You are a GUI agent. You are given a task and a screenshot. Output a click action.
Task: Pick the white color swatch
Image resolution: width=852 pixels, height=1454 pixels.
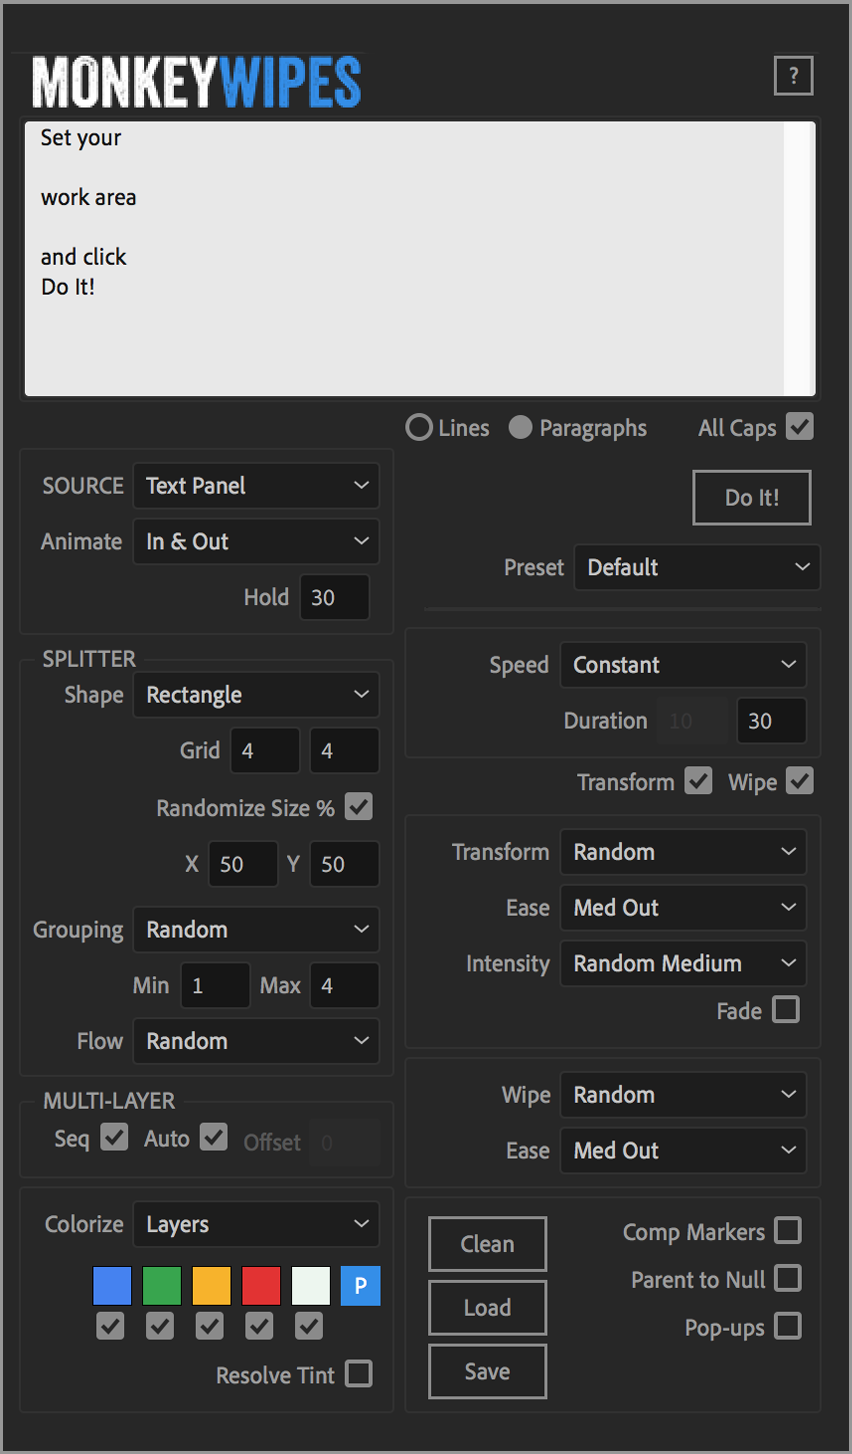coord(310,1286)
